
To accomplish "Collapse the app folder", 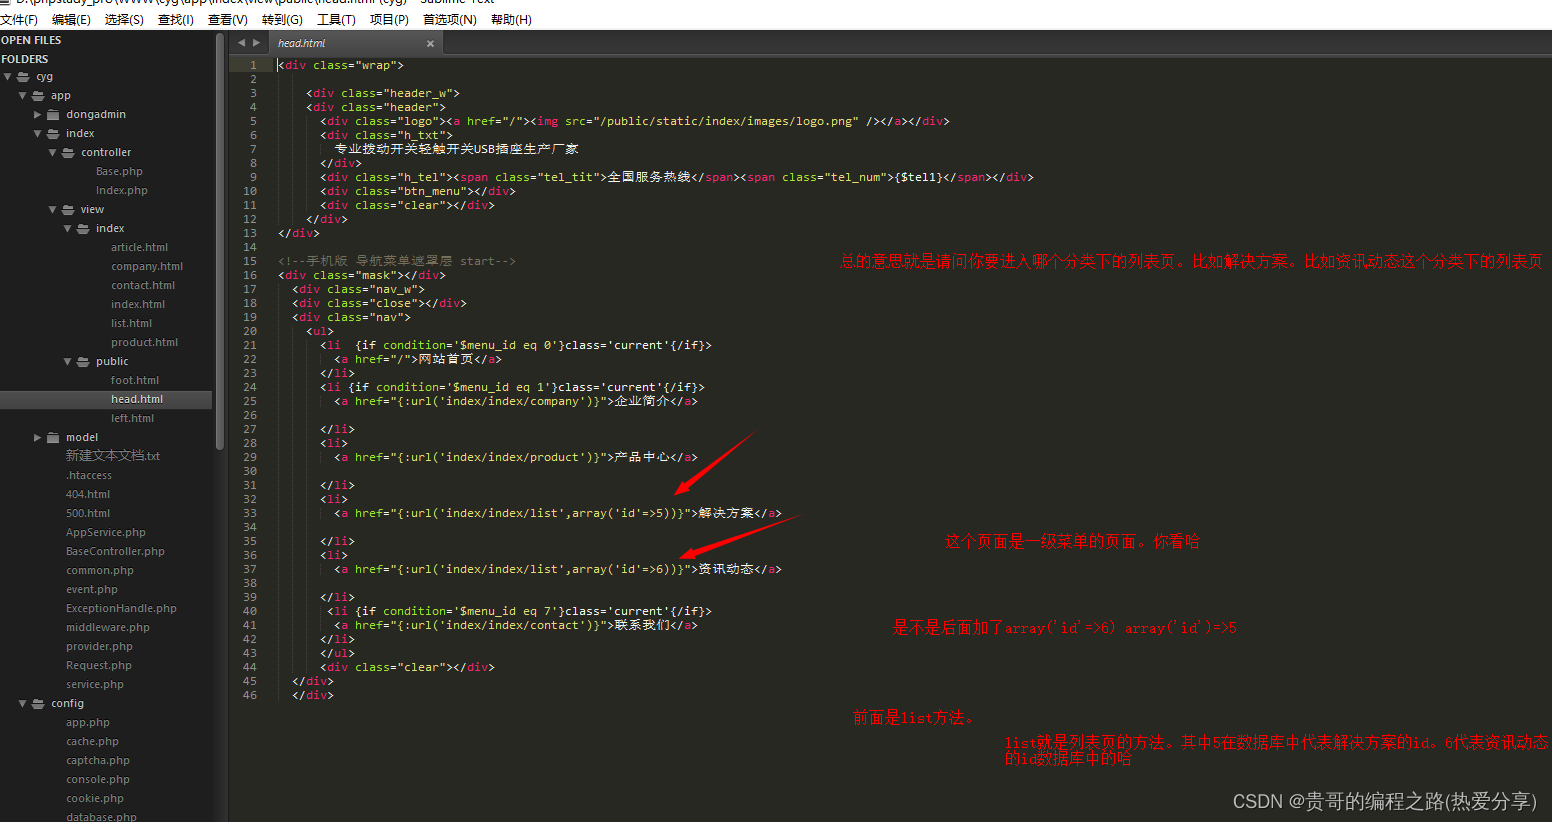I will (x=23, y=96).
